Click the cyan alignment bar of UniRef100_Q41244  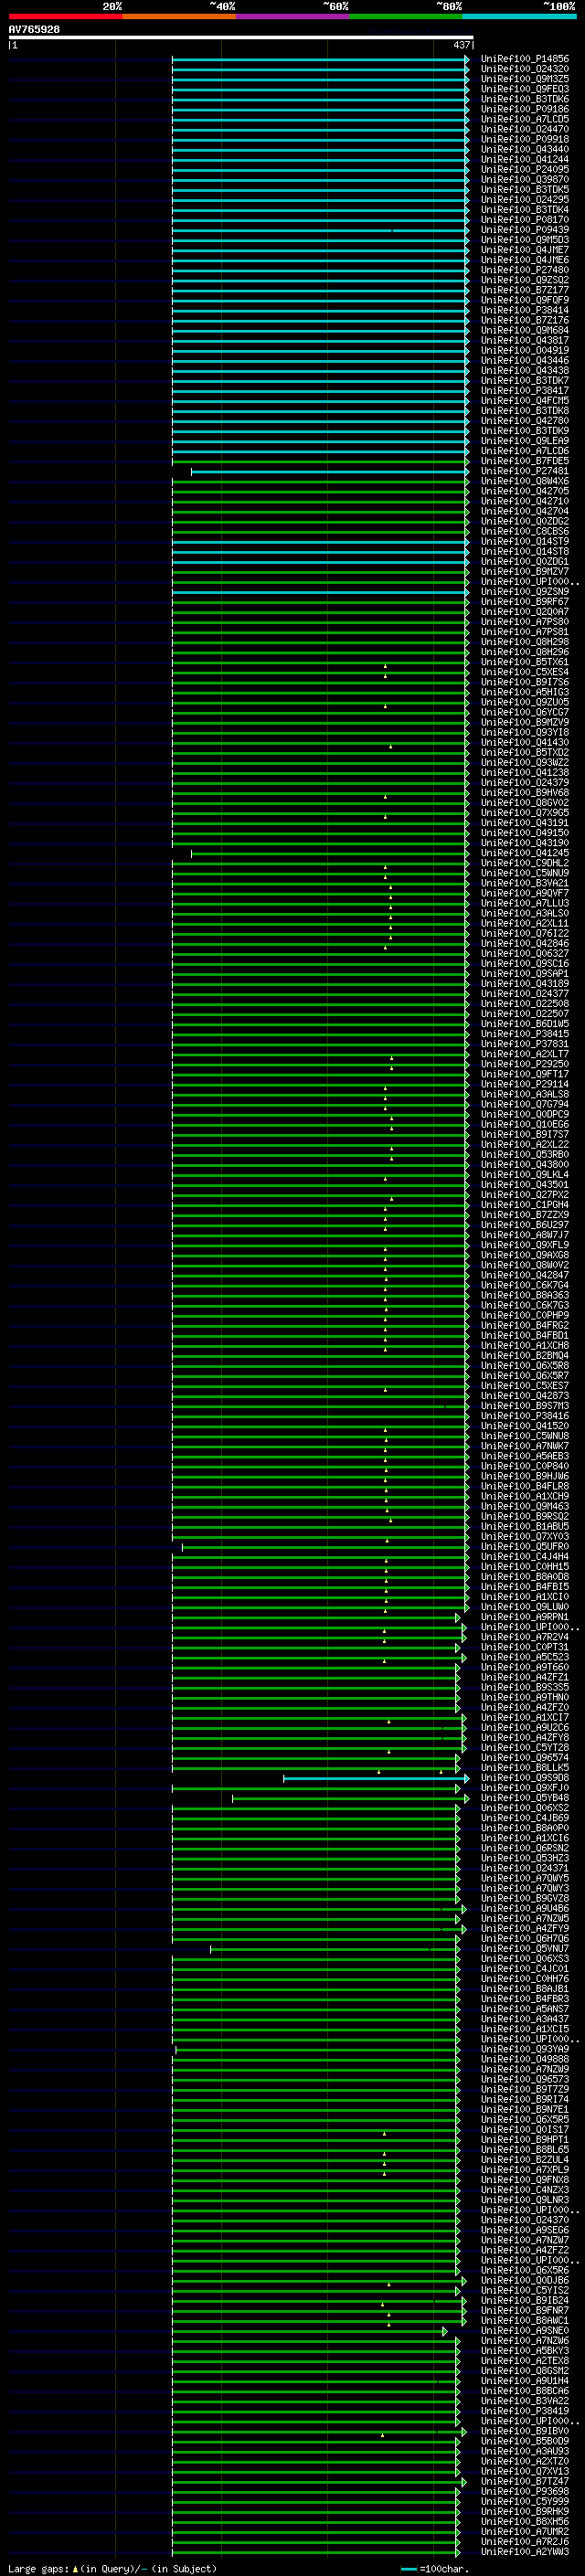point(320,160)
